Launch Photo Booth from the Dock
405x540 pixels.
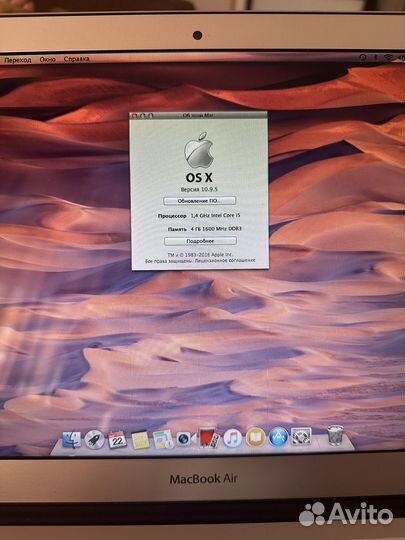pyautogui.click(x=209, y=438)
